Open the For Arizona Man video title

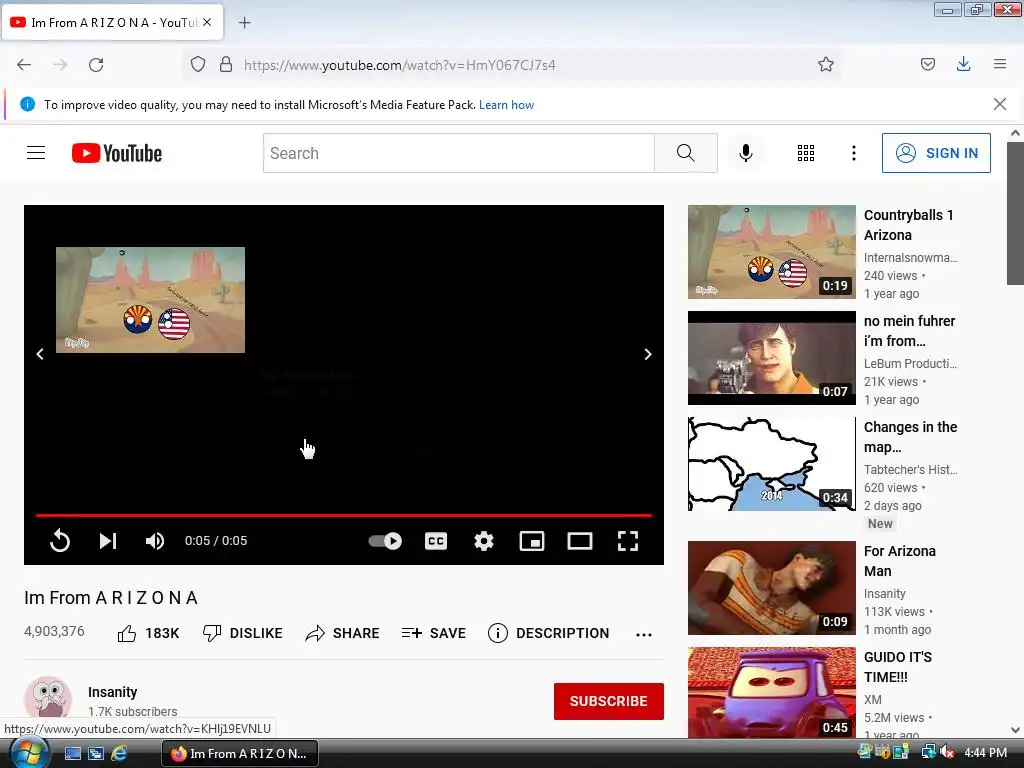pyautogui.click(x=899, y=561)
